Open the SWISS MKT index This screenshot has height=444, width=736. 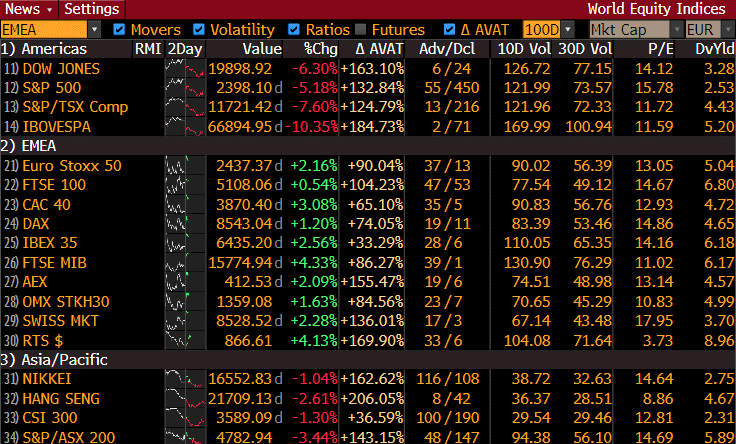coord(61,321)
